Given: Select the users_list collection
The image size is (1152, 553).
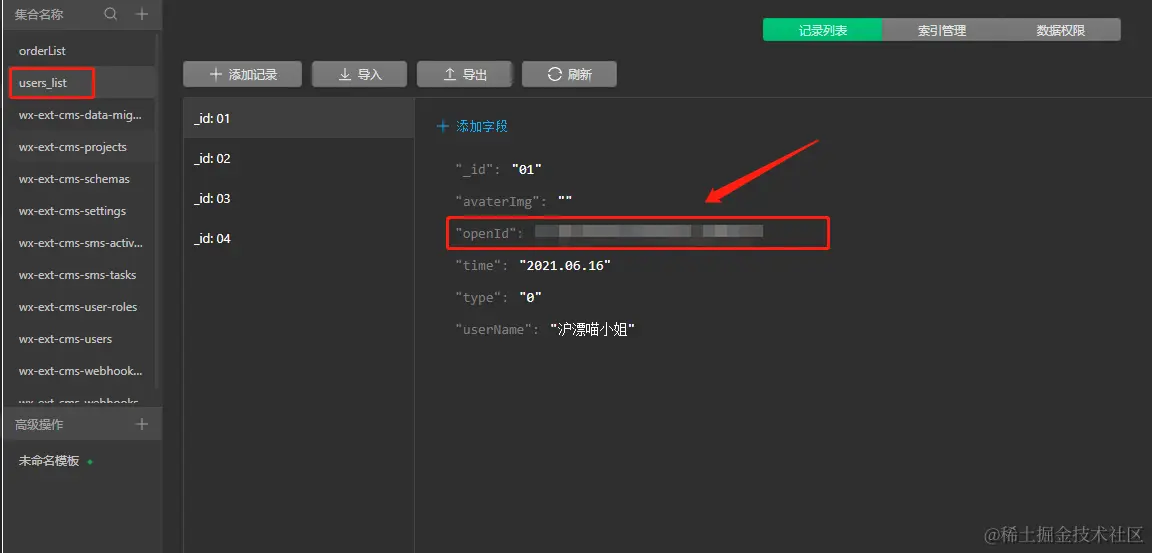Looking at the screenshot, I should click(x=43, y=83).
